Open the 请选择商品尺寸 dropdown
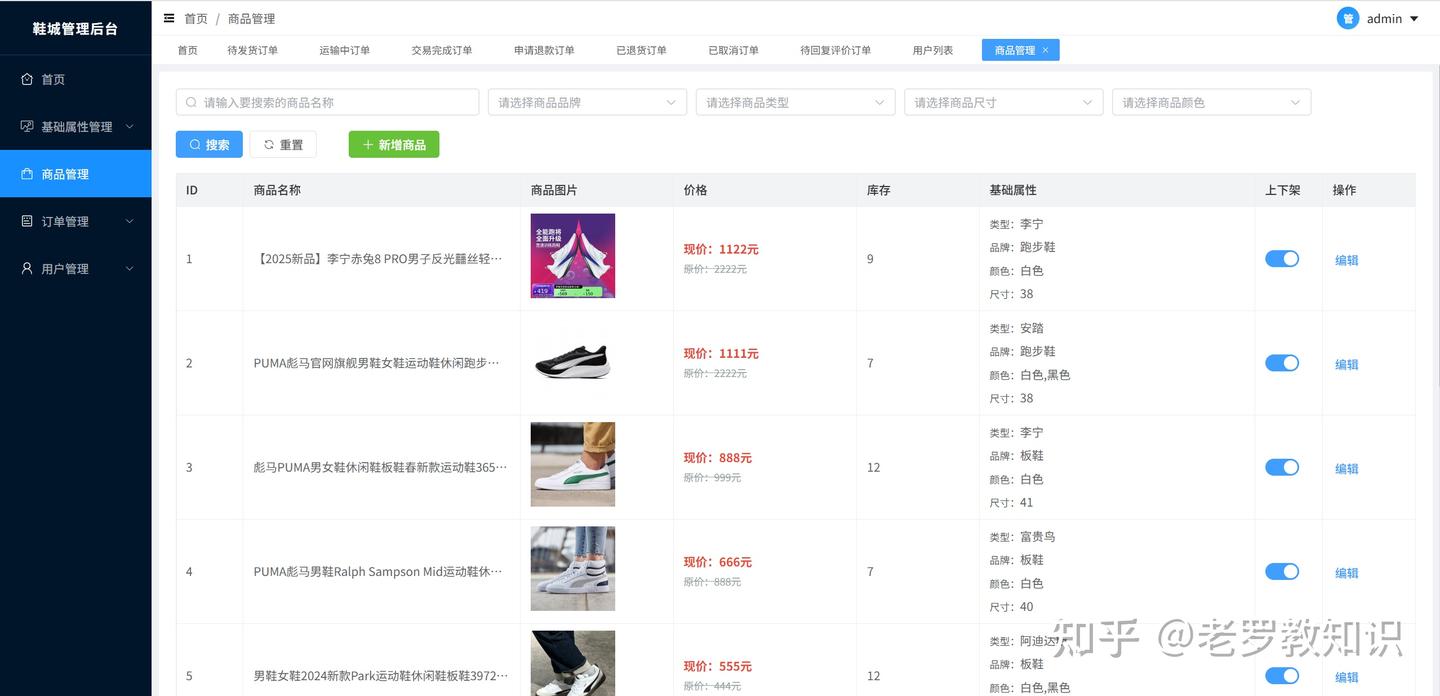 pos(1003,102)
